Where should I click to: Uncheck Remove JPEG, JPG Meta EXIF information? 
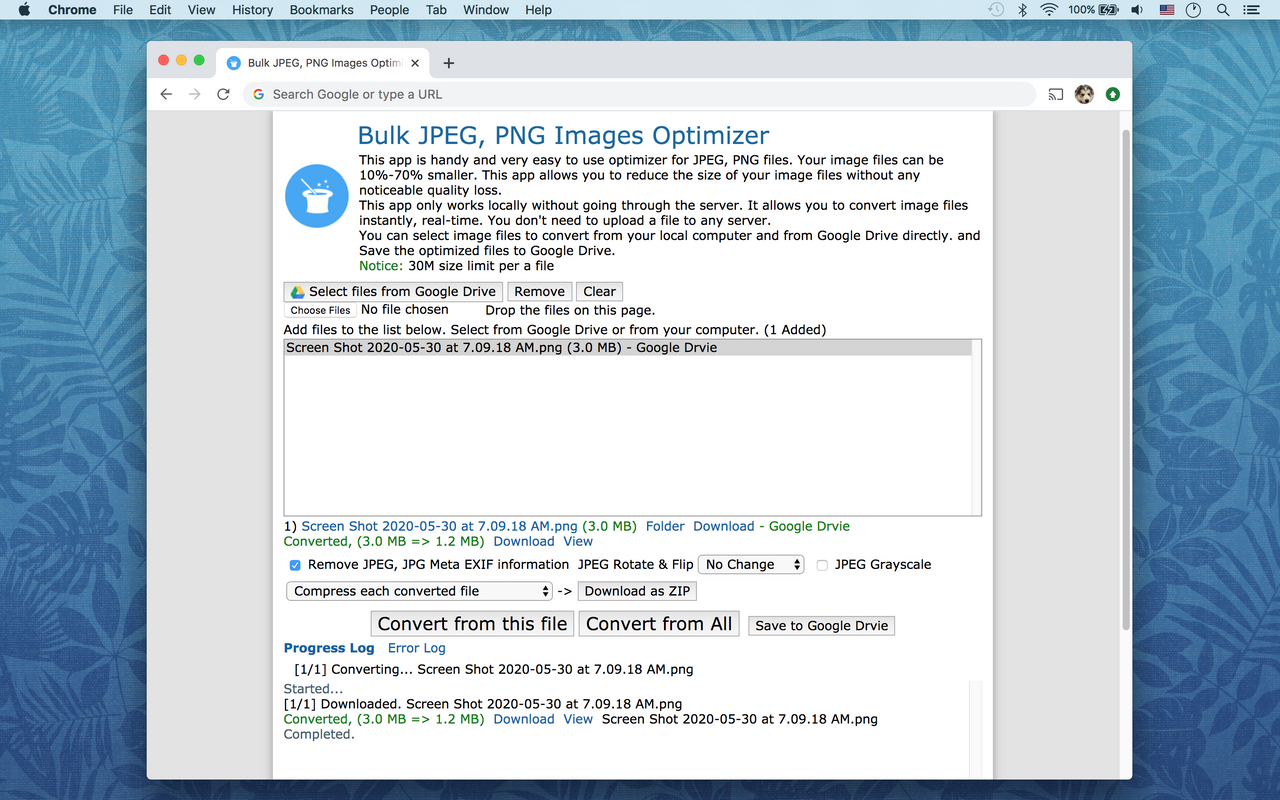point(294,564)
